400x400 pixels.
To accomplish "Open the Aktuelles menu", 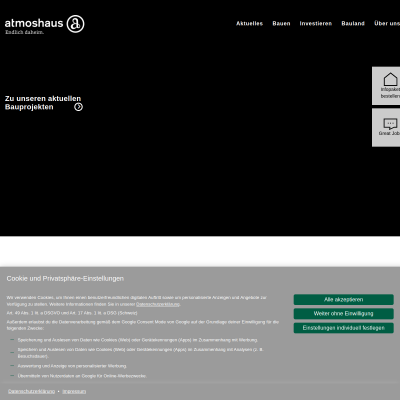I will pyautogui.click(x=249, y=24).
